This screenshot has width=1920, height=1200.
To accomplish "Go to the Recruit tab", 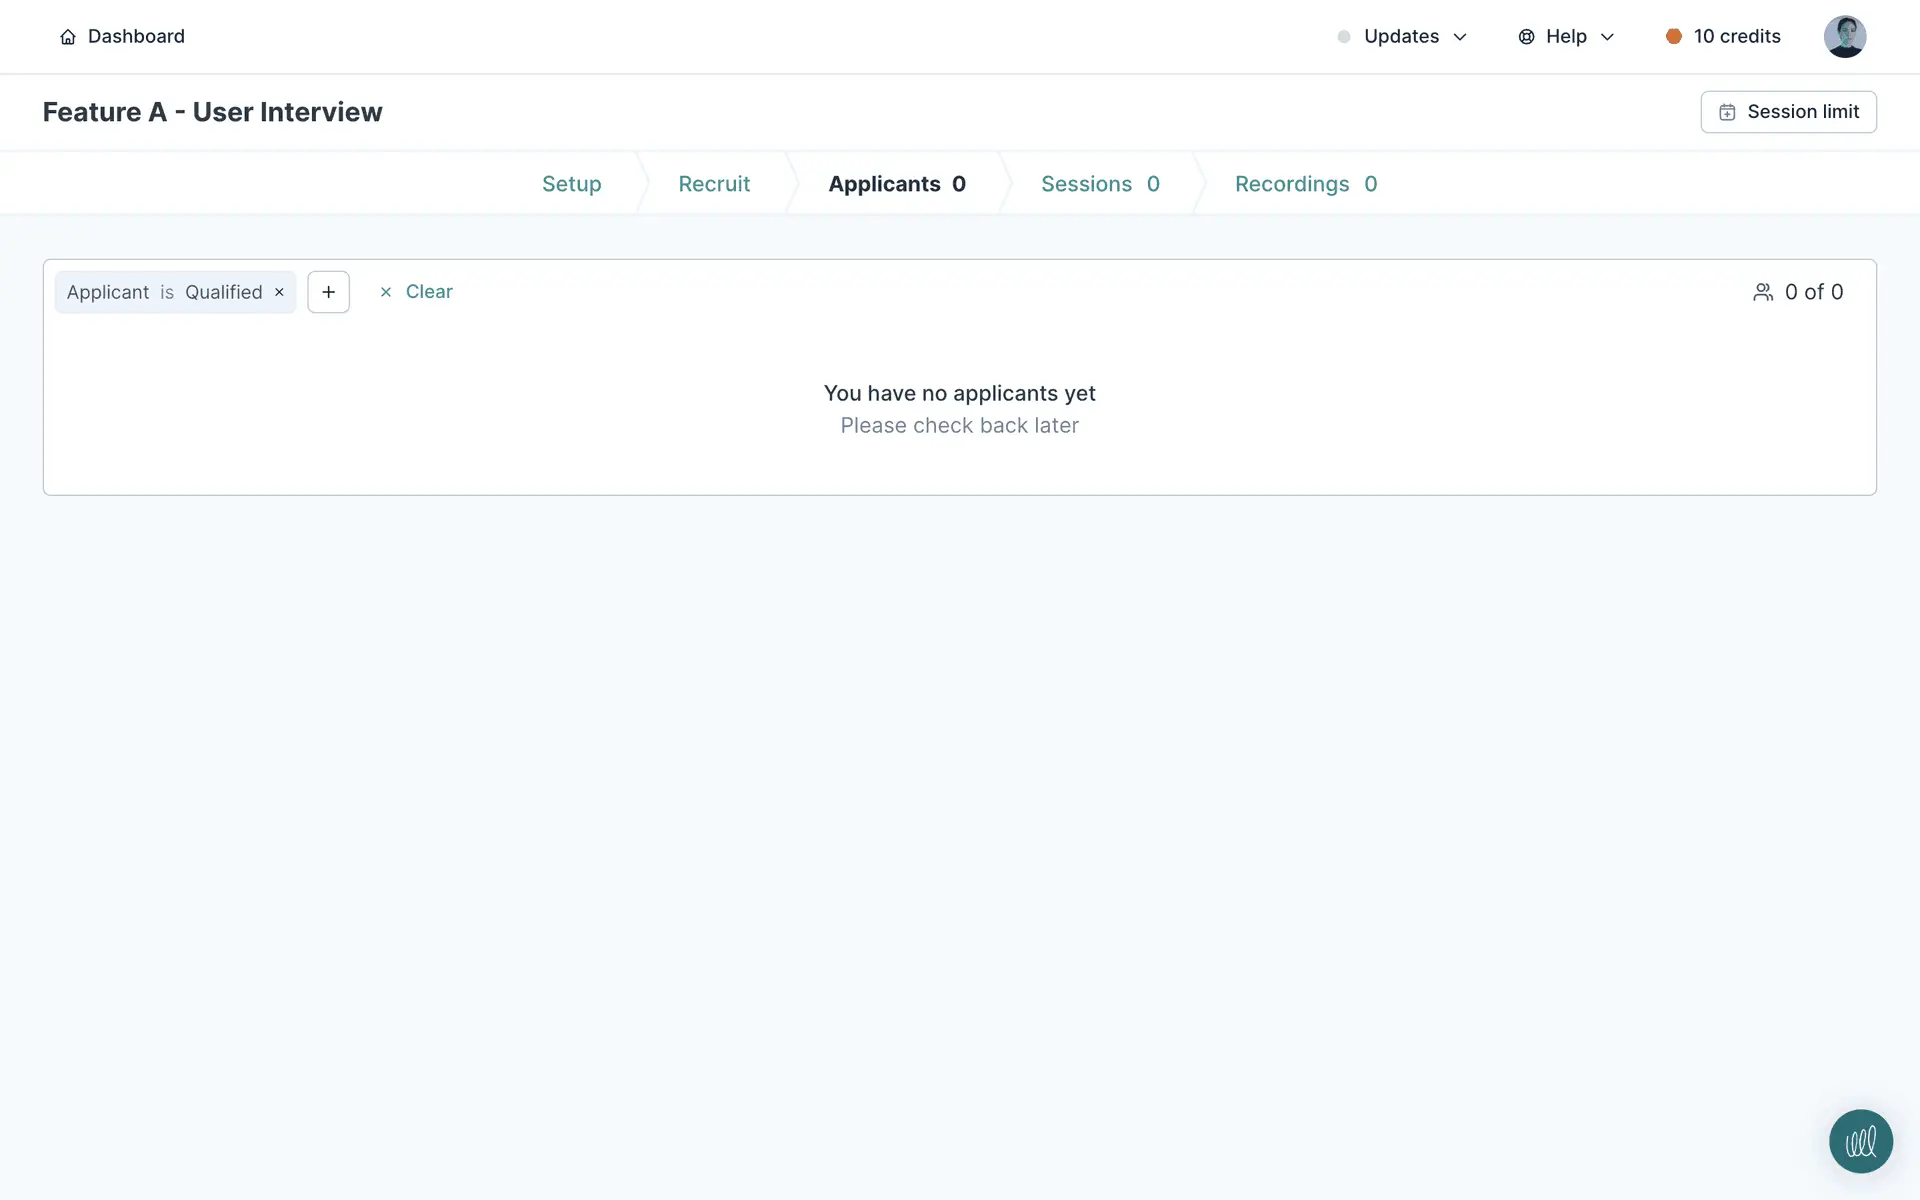I will [714, 184].
